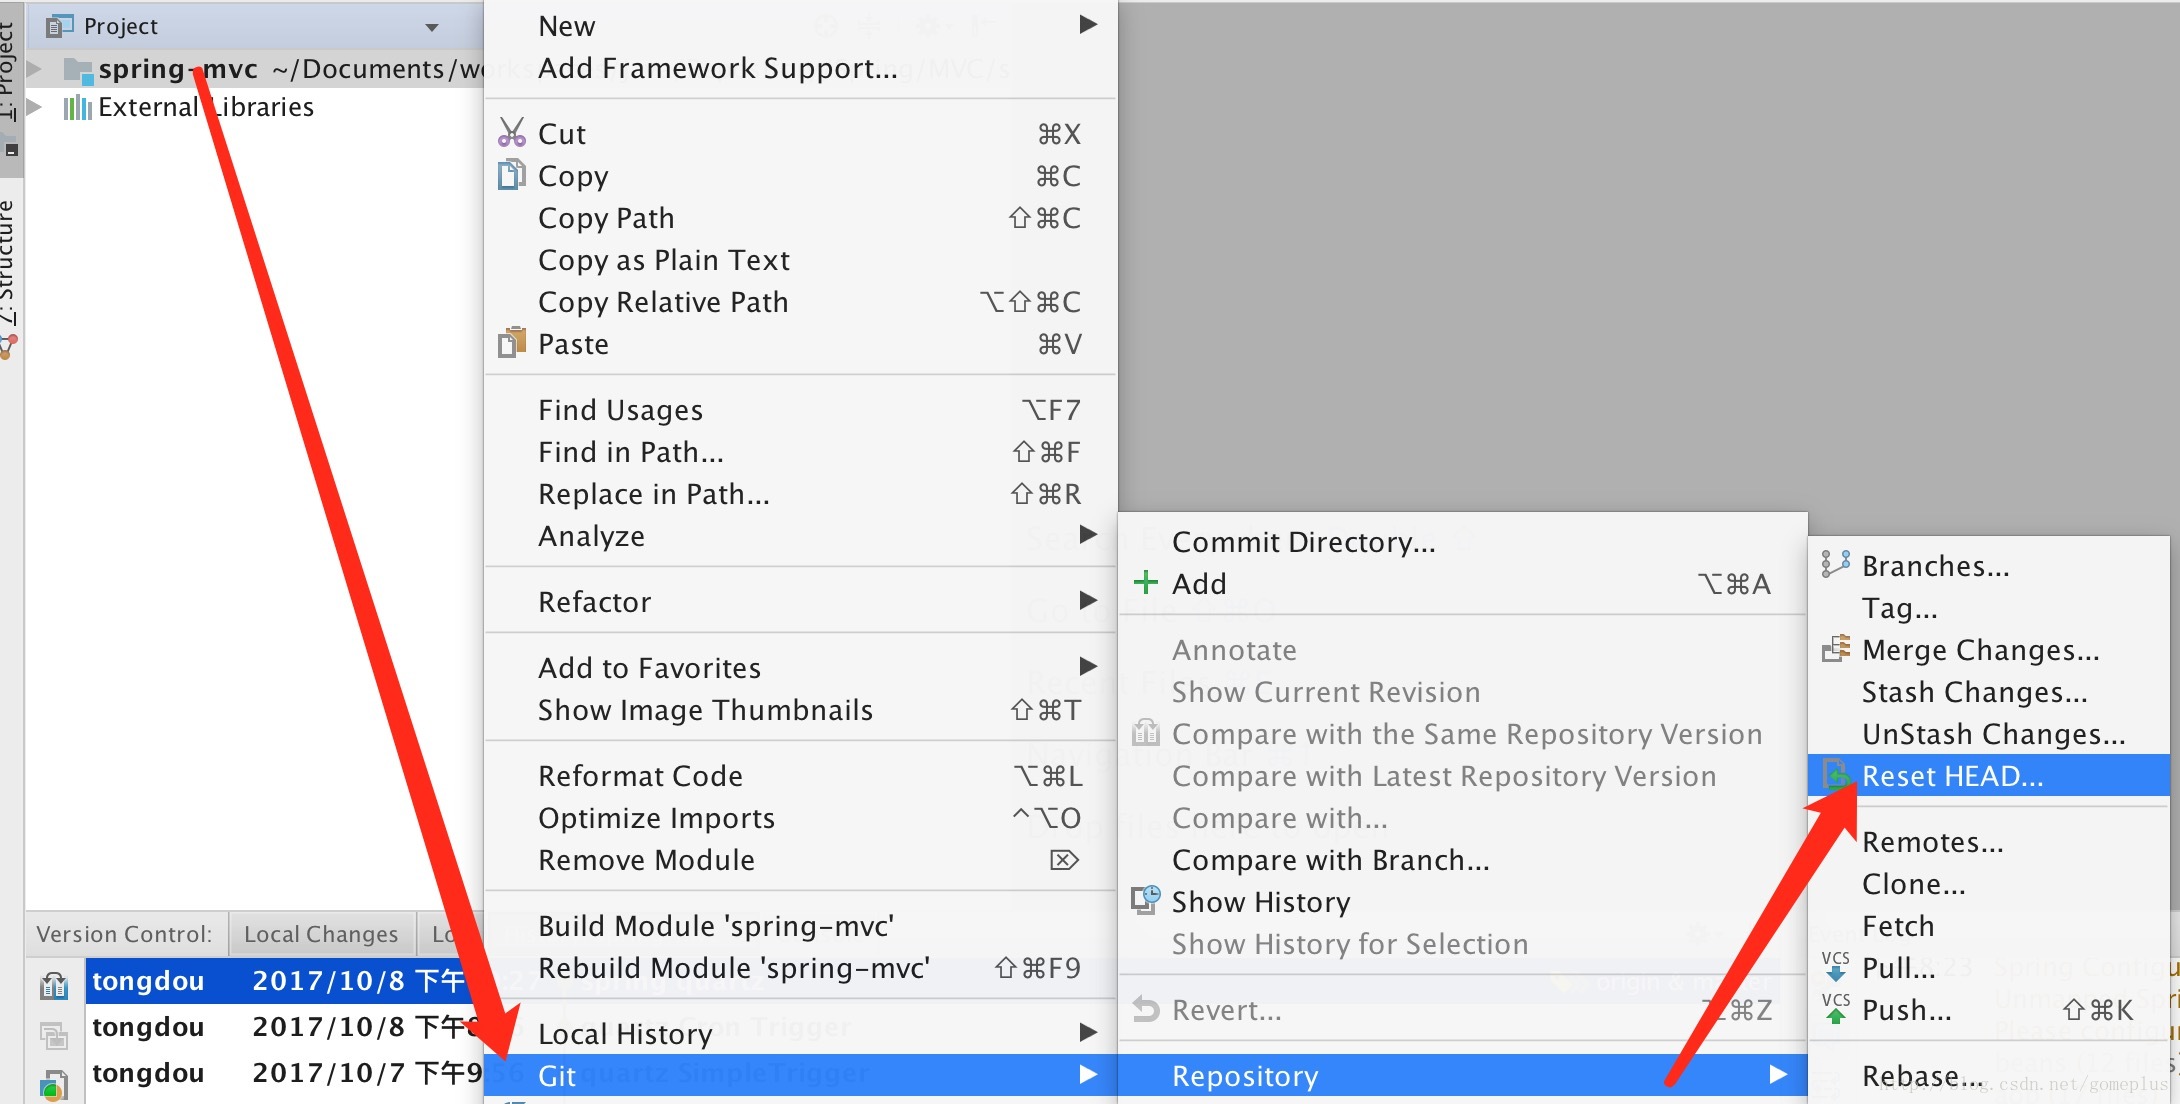Click the Show History clock icon
This screenshot has width=2180, height=1104.
1145,899
